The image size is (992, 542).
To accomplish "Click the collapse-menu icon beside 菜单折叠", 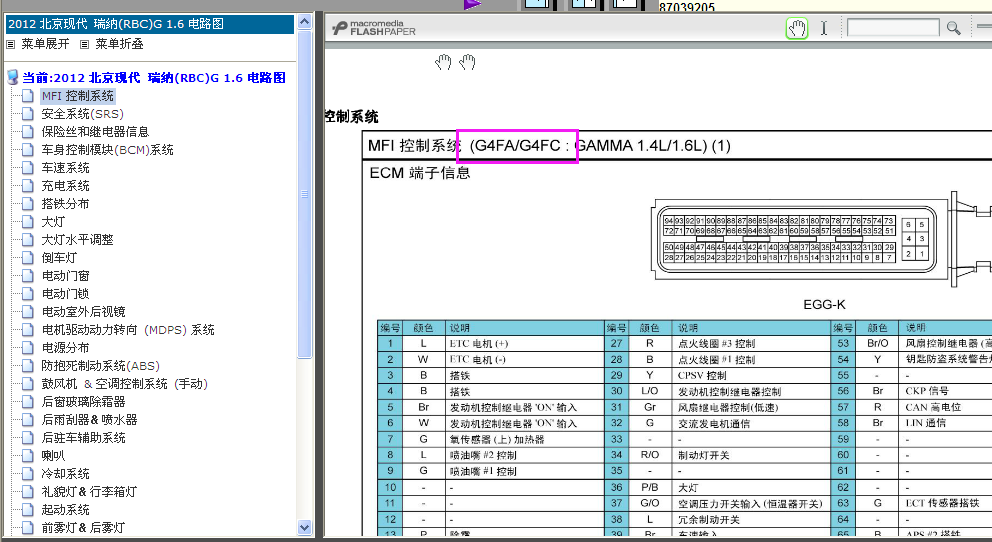I will (84, 44).
